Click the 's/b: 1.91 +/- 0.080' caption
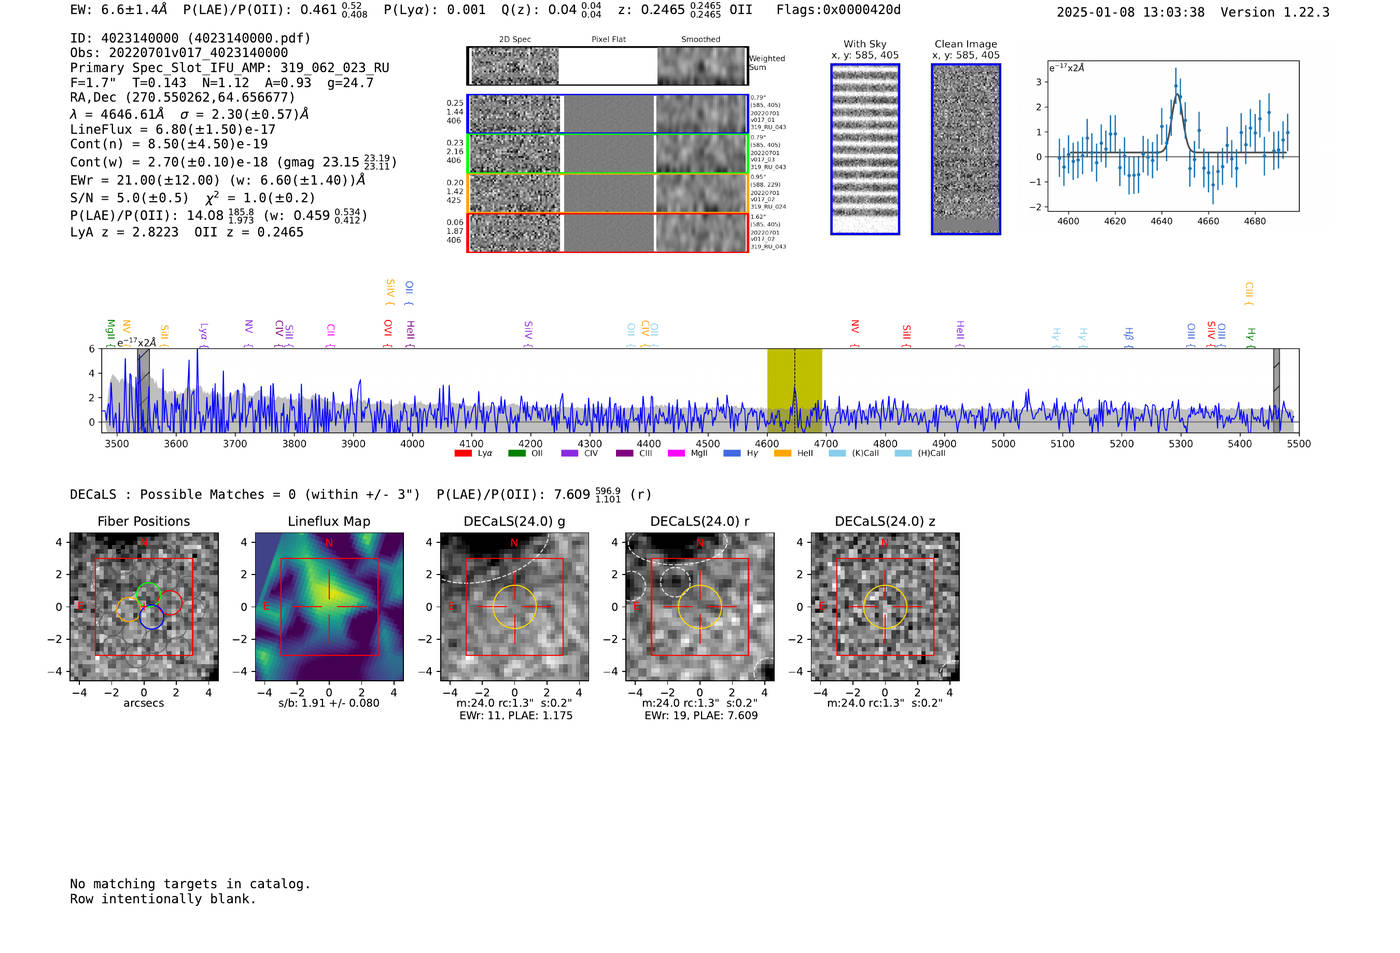The width and height of the screenshot is (1400, 953). pyautogui.click(x=329, y=703)
